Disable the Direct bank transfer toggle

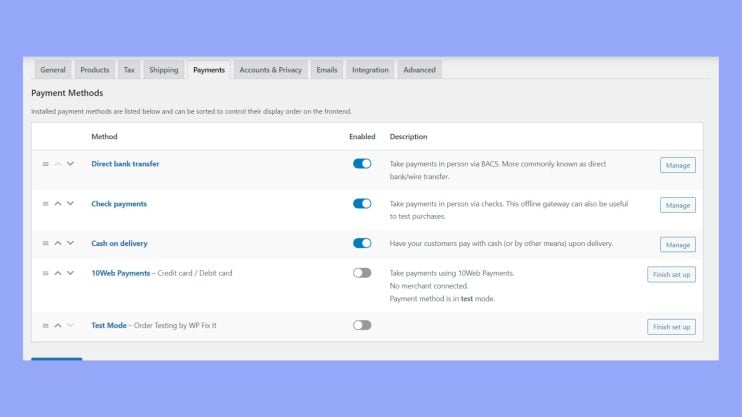coord(362,164)
